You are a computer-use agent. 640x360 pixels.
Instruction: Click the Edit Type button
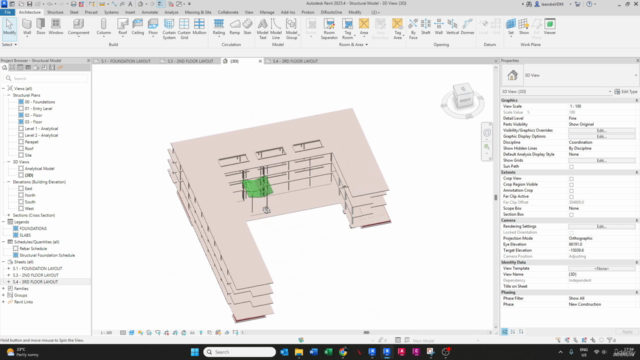(x=626, y=92)
